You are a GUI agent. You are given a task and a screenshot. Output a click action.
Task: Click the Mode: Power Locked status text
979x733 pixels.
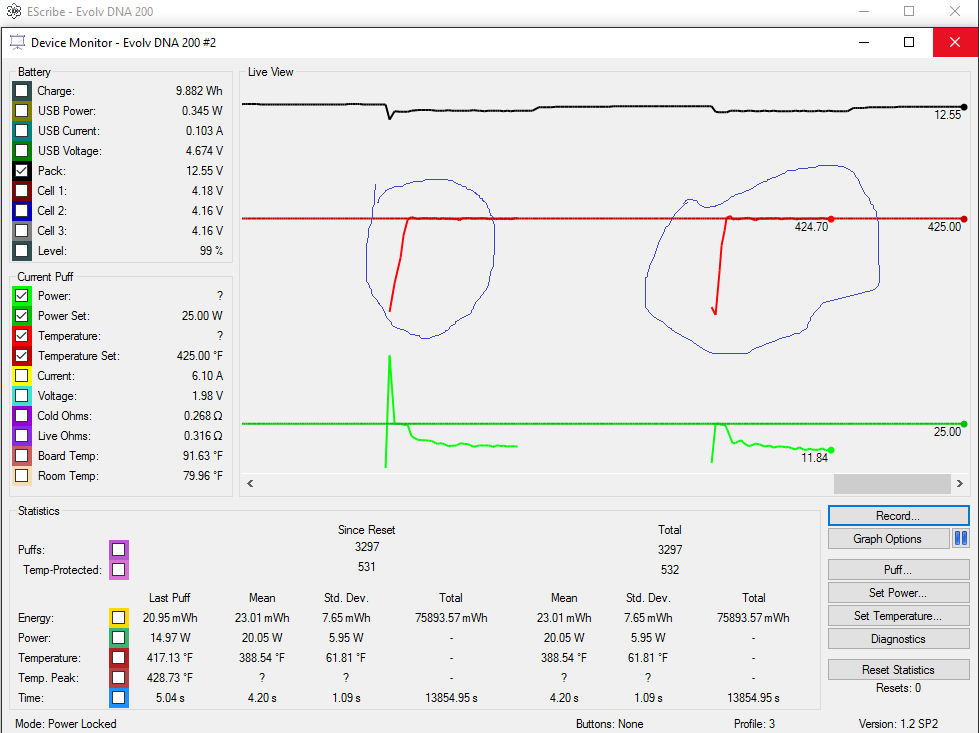click(66, 724)
